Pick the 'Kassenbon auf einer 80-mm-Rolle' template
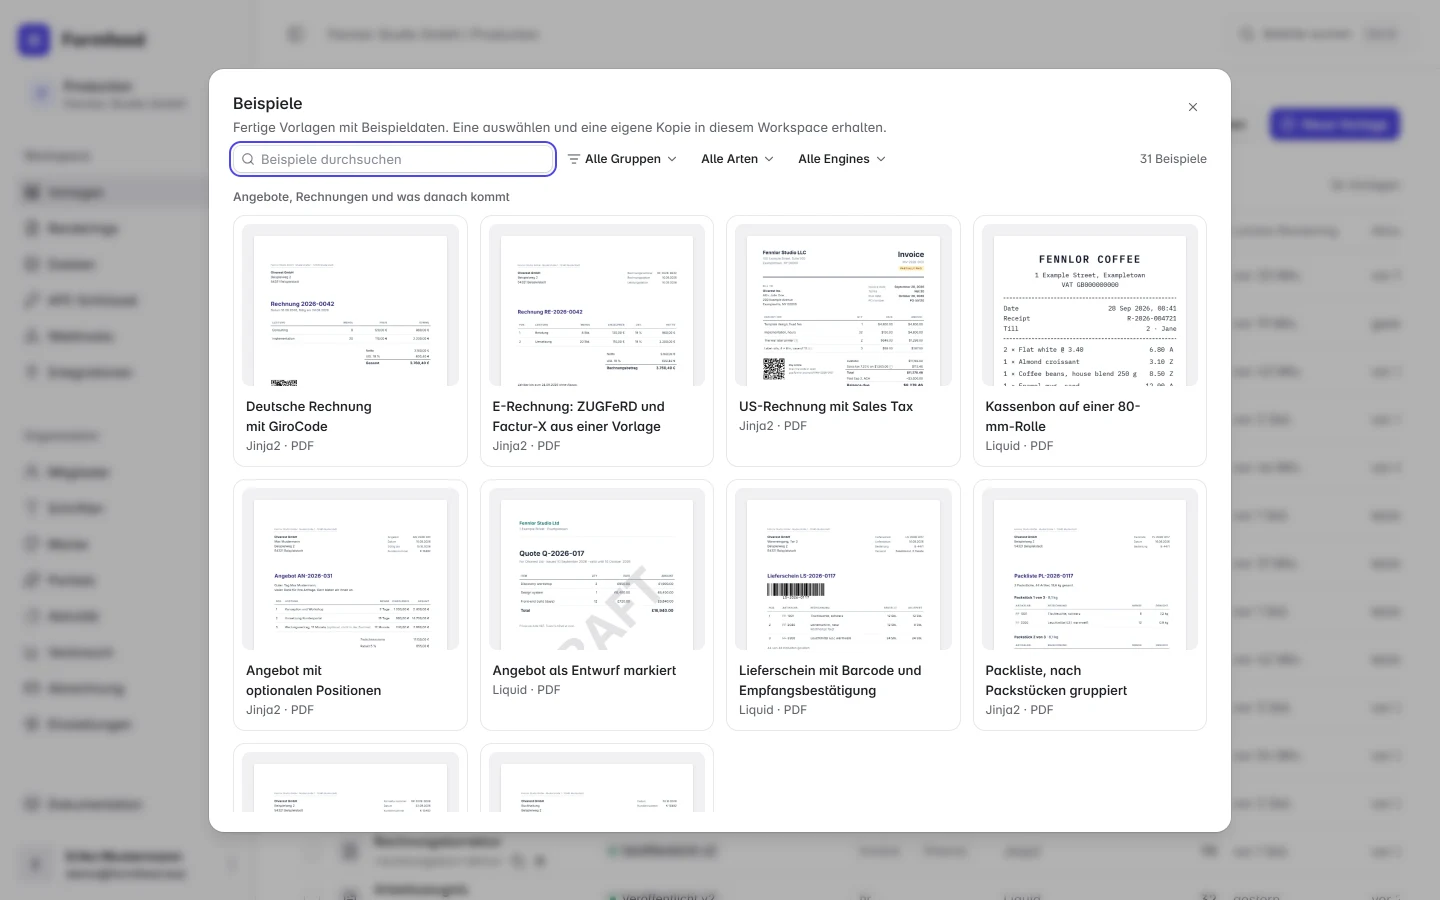Screen dimensions: 1440x900 [x=1090, y=341]
